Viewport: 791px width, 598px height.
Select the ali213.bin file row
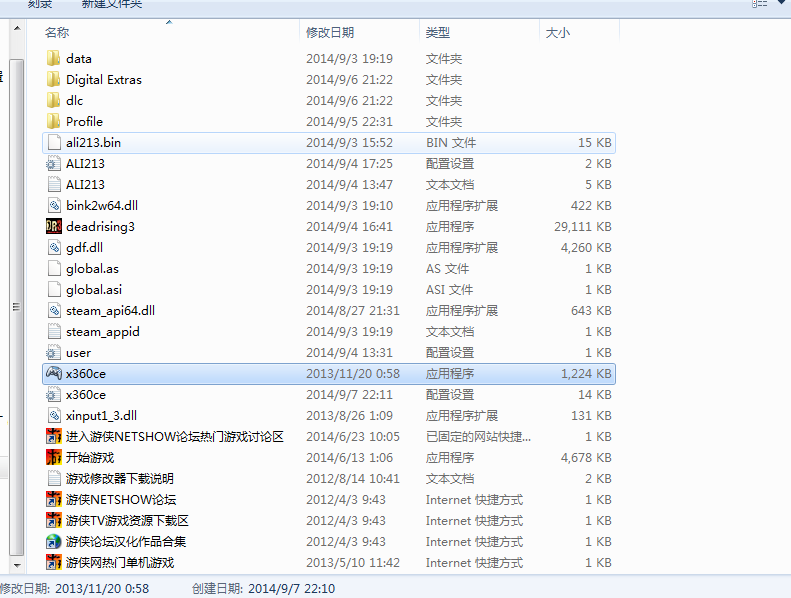329,143
